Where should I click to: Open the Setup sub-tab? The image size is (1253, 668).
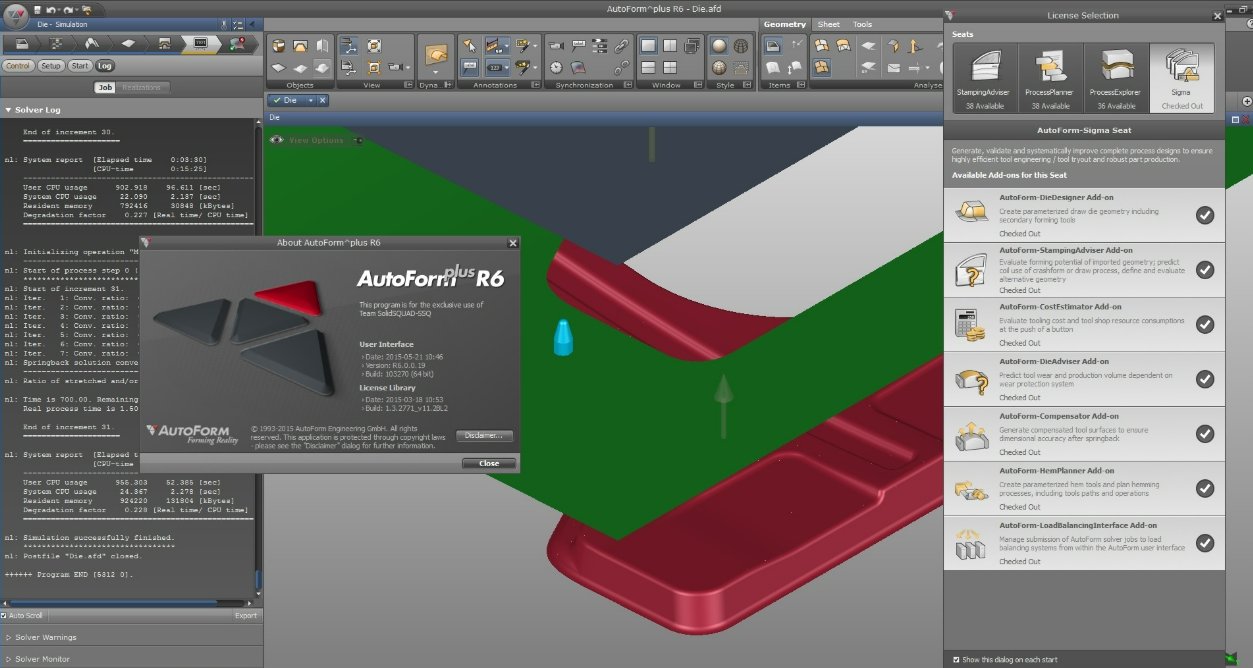click(51, 66)
